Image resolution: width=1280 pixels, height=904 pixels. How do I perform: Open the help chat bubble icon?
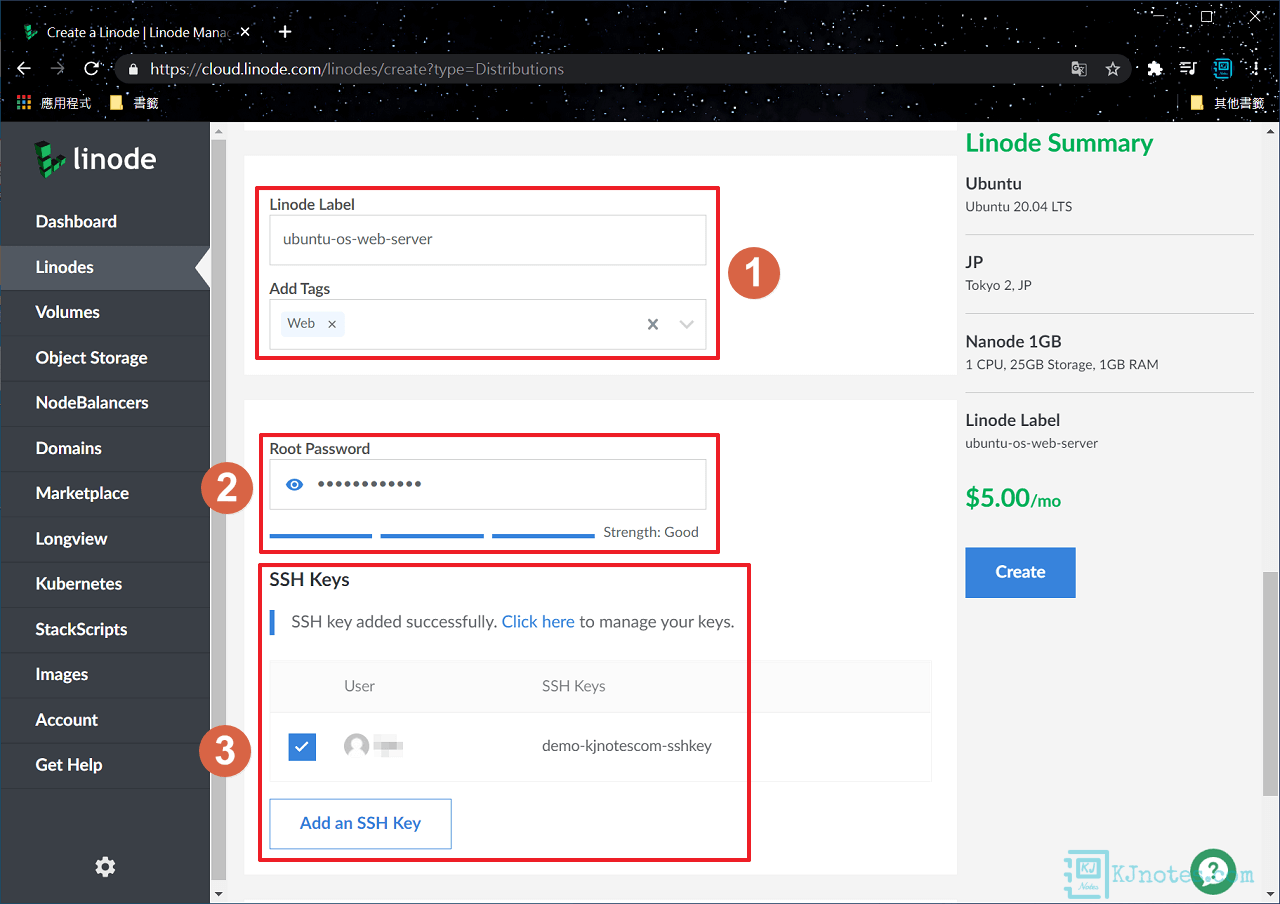pyautogui.click(x=1213, y=871)
